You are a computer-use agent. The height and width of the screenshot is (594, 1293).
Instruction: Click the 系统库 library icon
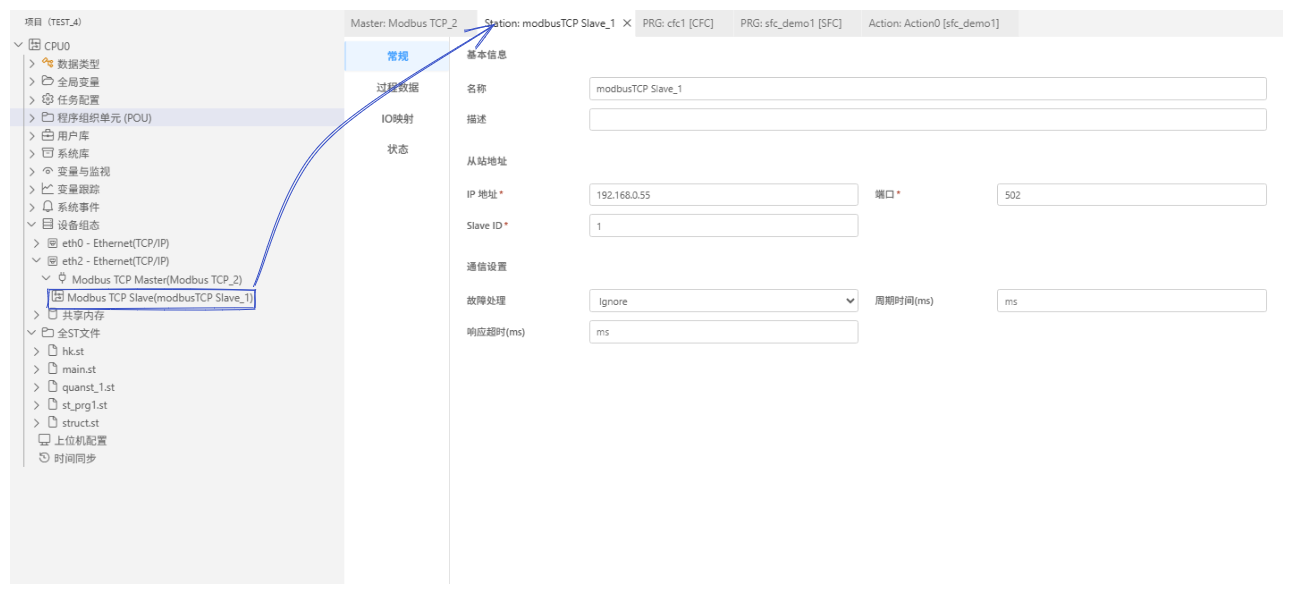[x=47, y=153]
